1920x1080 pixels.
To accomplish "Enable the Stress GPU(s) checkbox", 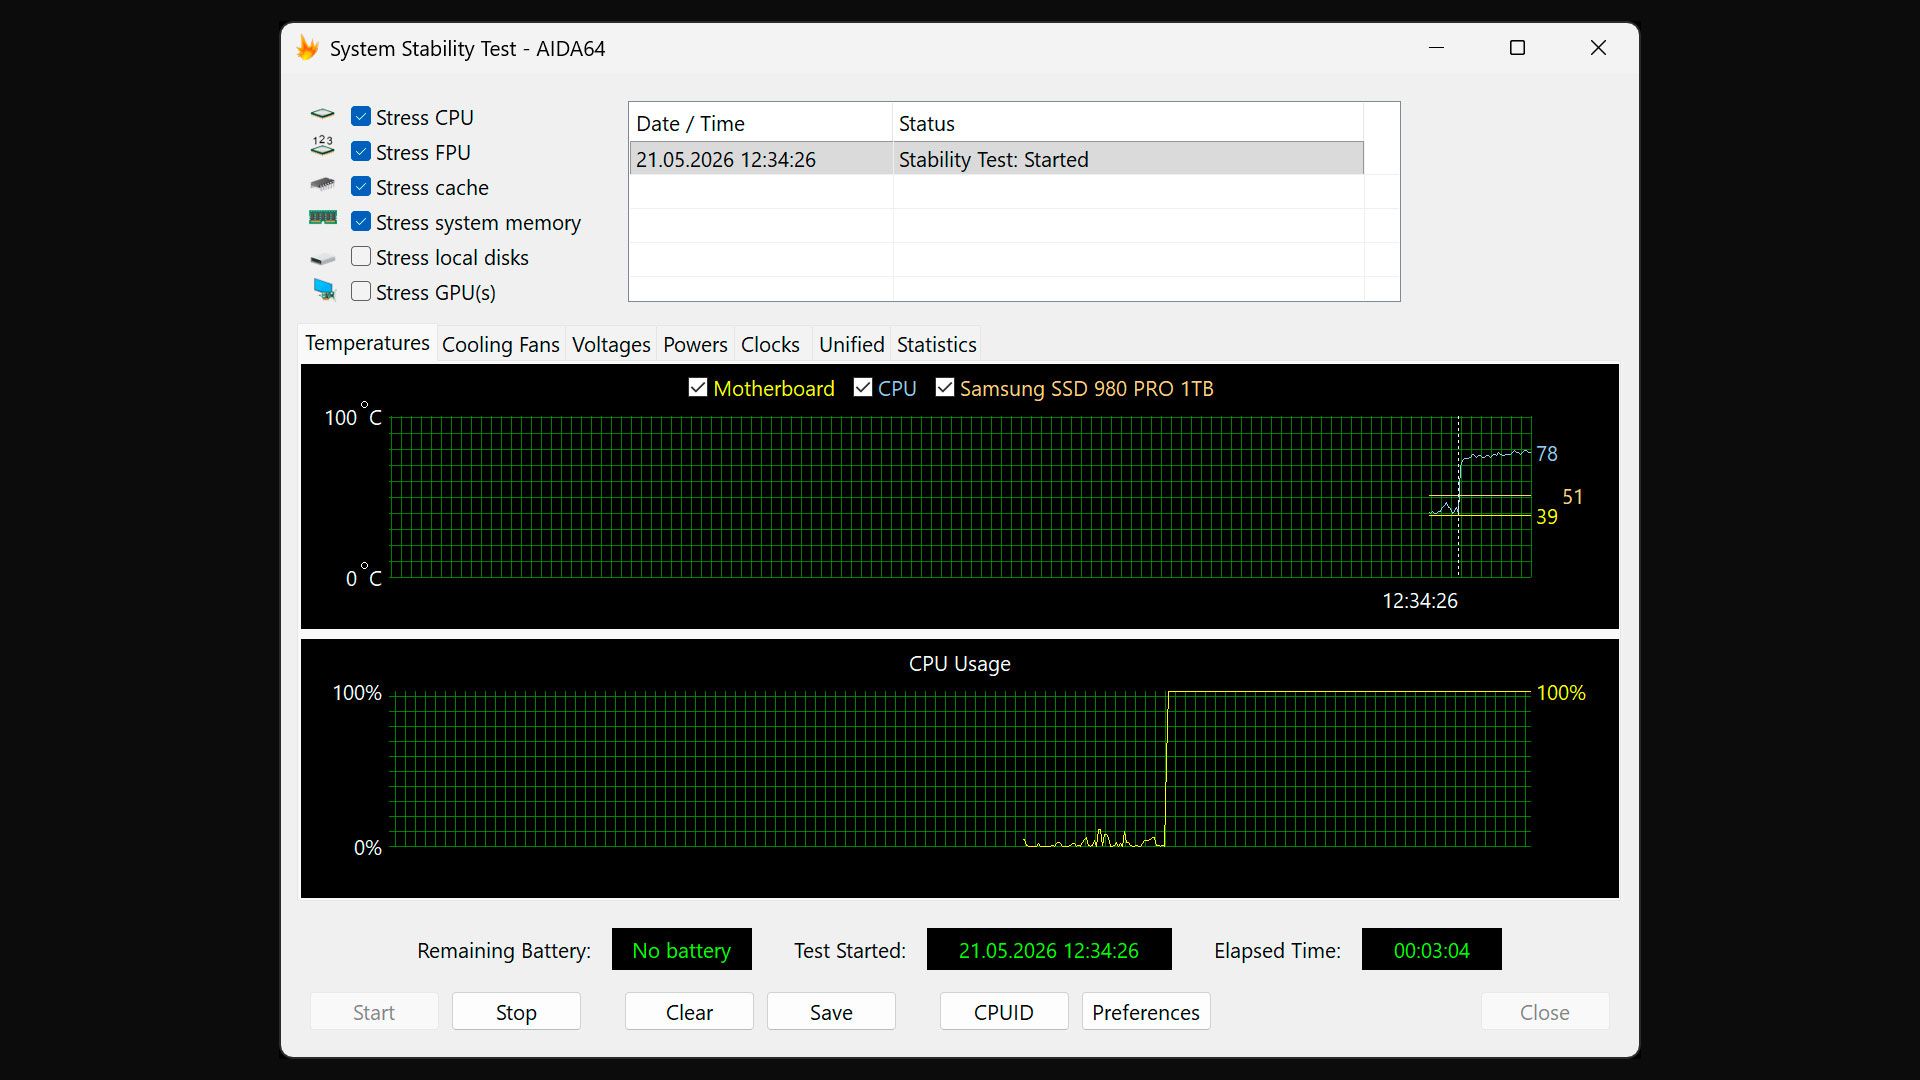I will pyautogui.click(x=361, y=292).
